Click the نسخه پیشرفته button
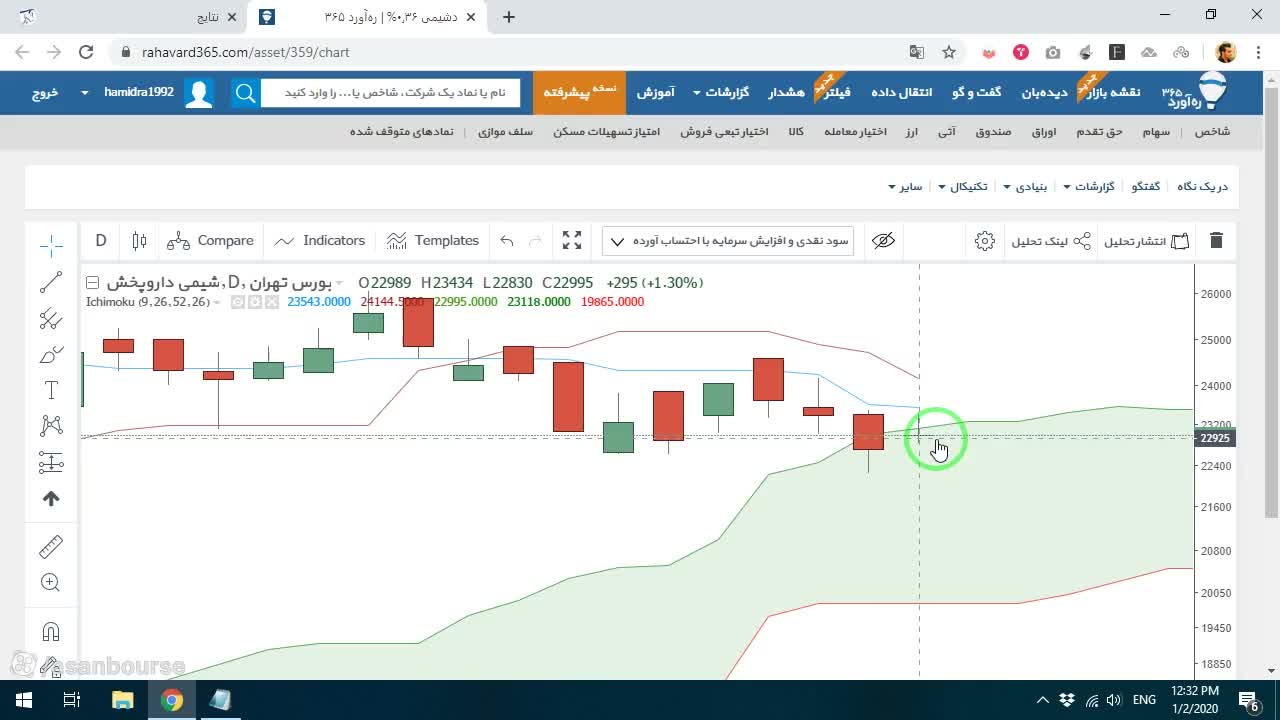1280x720 pixels. 581,92
